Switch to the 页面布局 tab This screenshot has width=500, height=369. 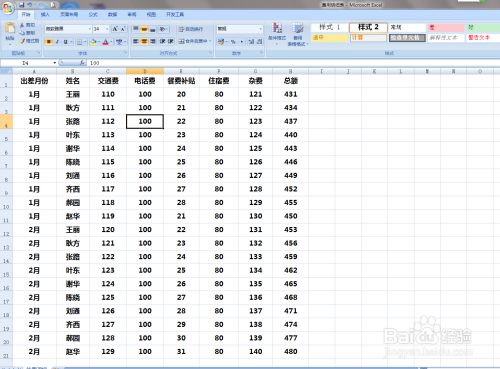[x=69, y=14]
